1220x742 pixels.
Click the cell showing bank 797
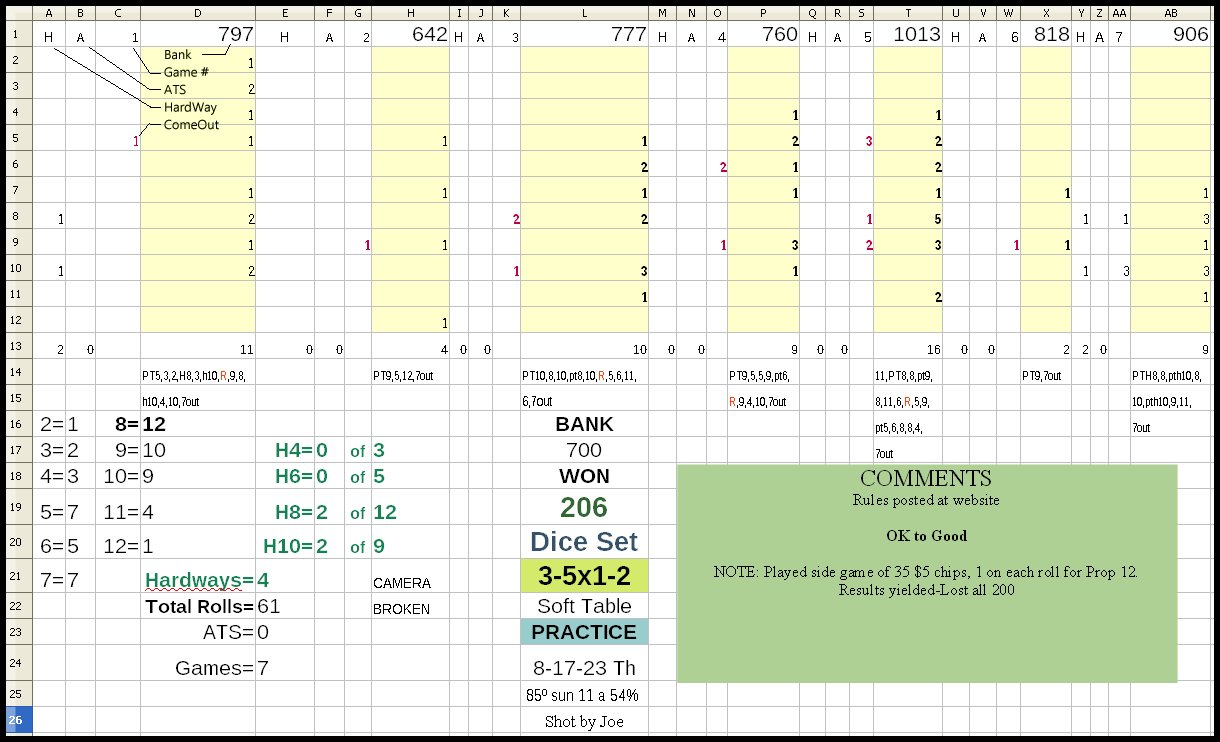click(x=197, y=34)
